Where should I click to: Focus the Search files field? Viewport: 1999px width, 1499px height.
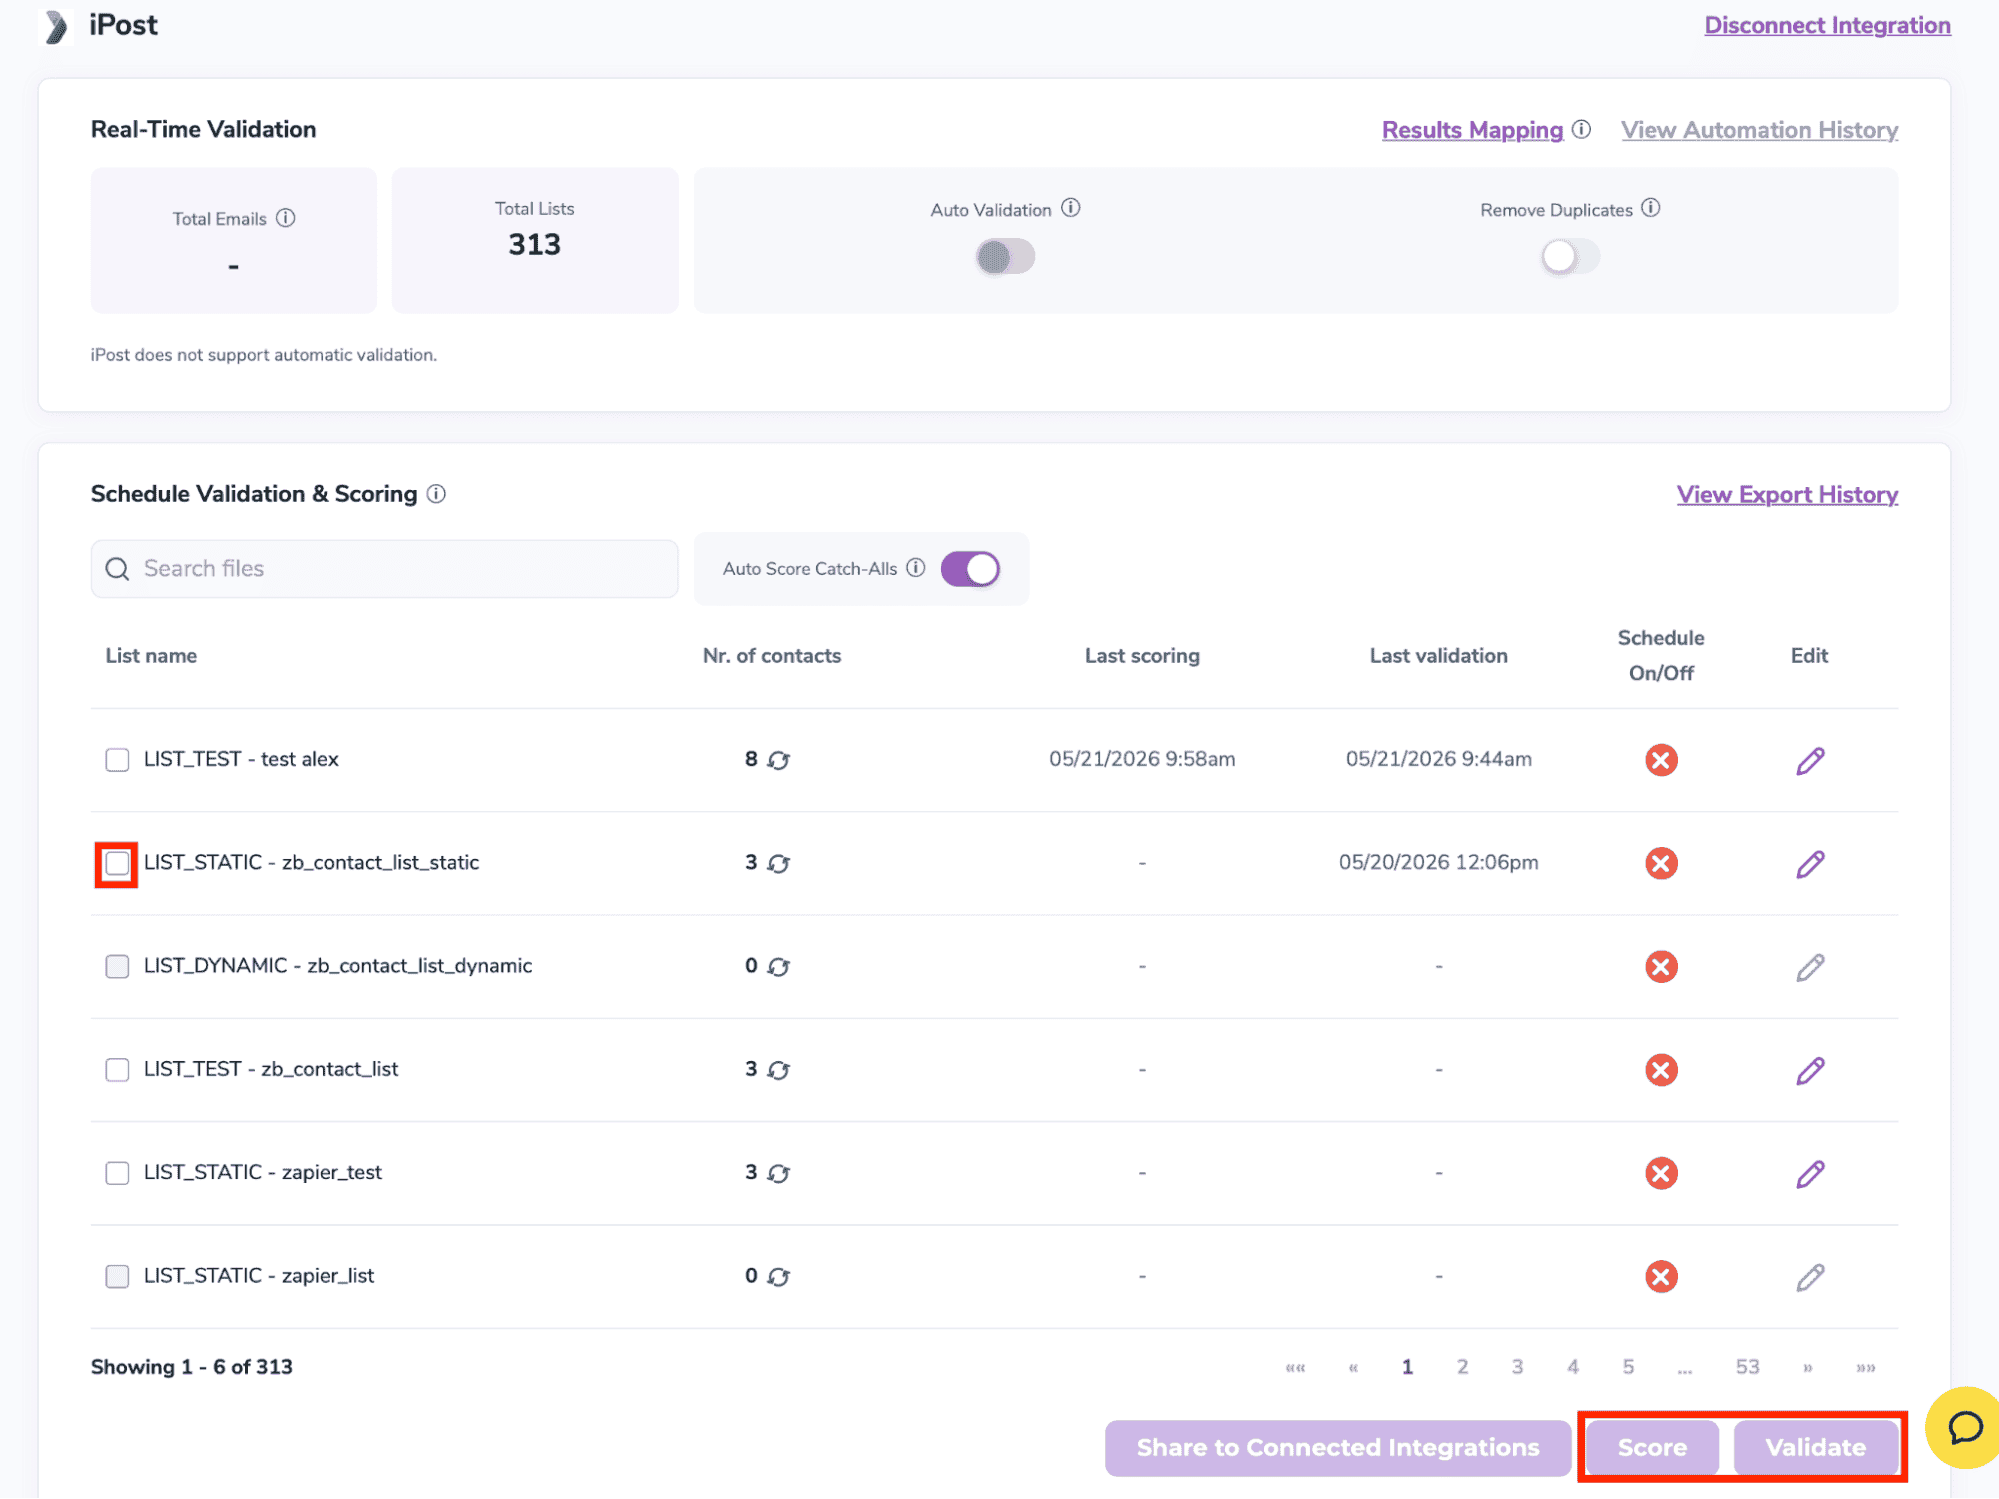tap(384, 569)
